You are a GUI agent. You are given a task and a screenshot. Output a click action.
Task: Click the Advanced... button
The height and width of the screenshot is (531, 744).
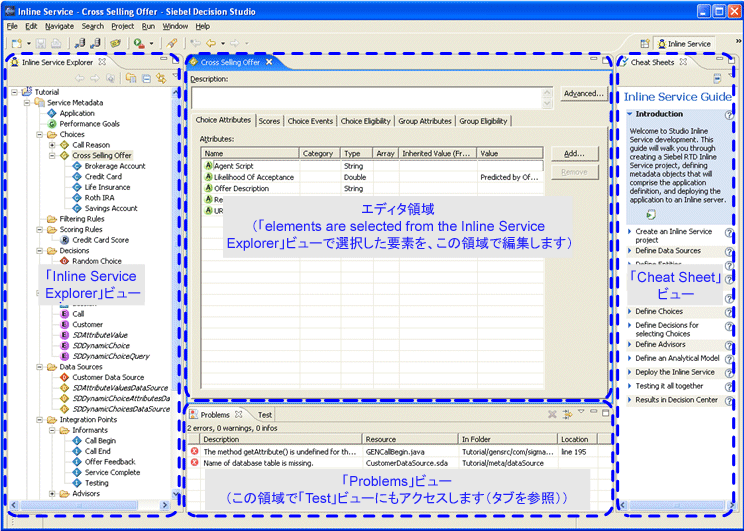tap(584, 93)
